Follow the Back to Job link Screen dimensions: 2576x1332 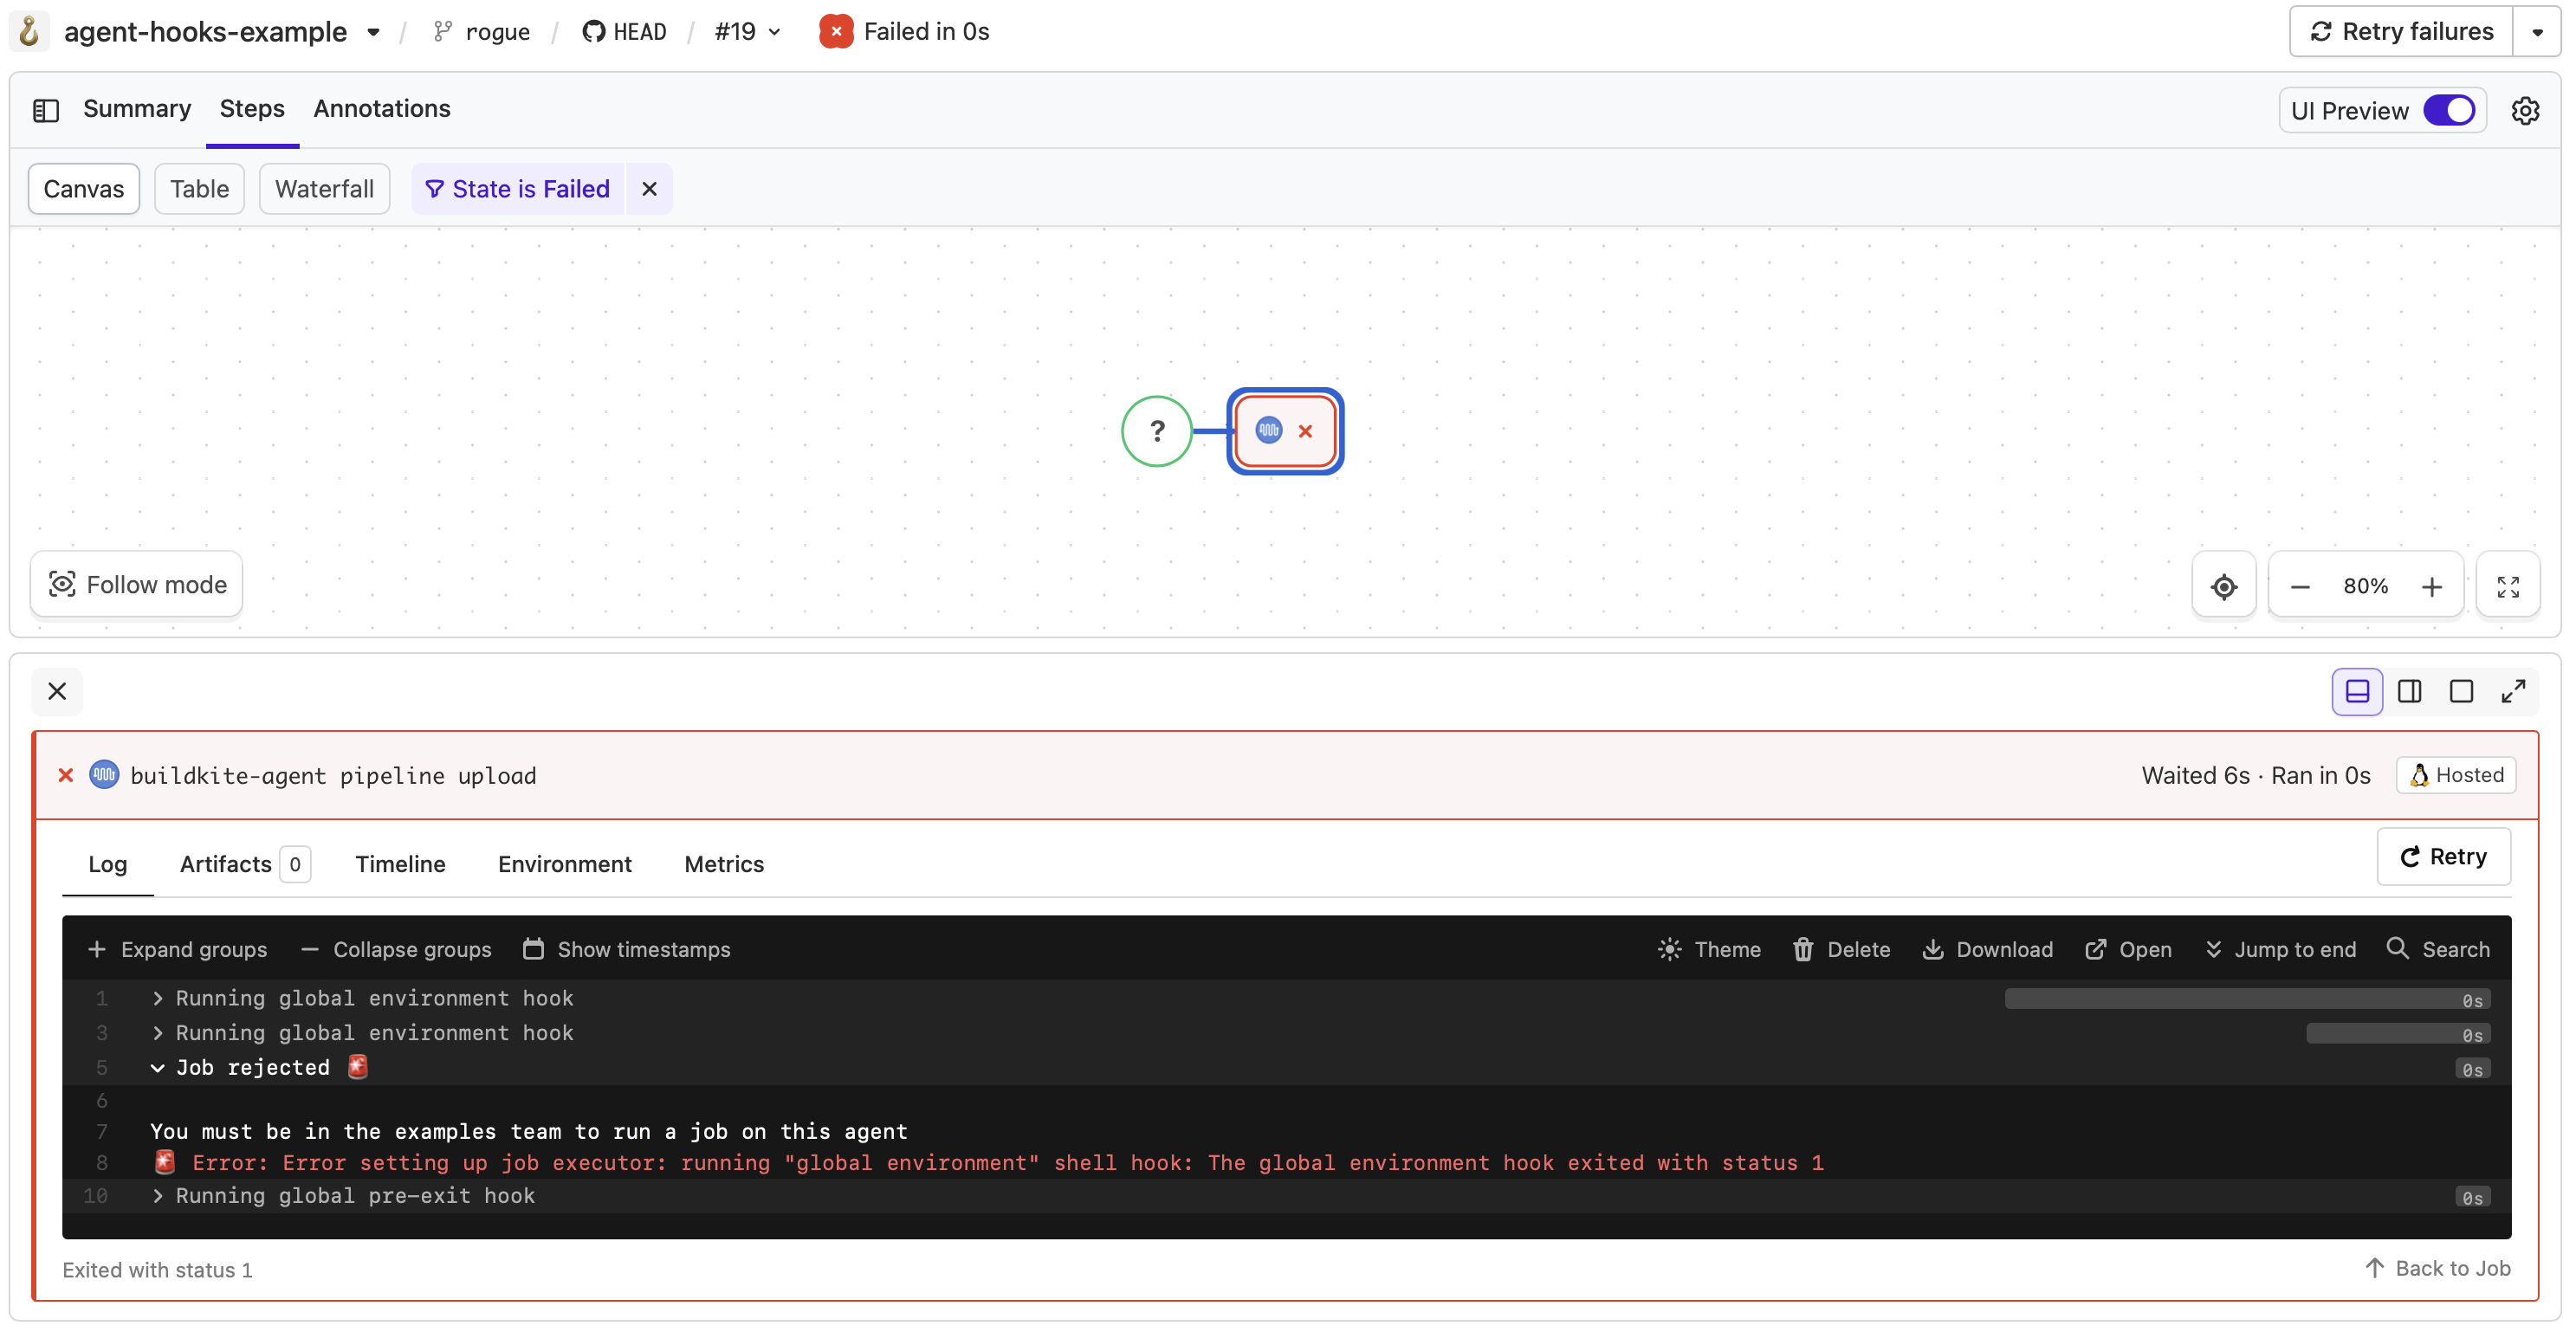click(2437, 1268)
